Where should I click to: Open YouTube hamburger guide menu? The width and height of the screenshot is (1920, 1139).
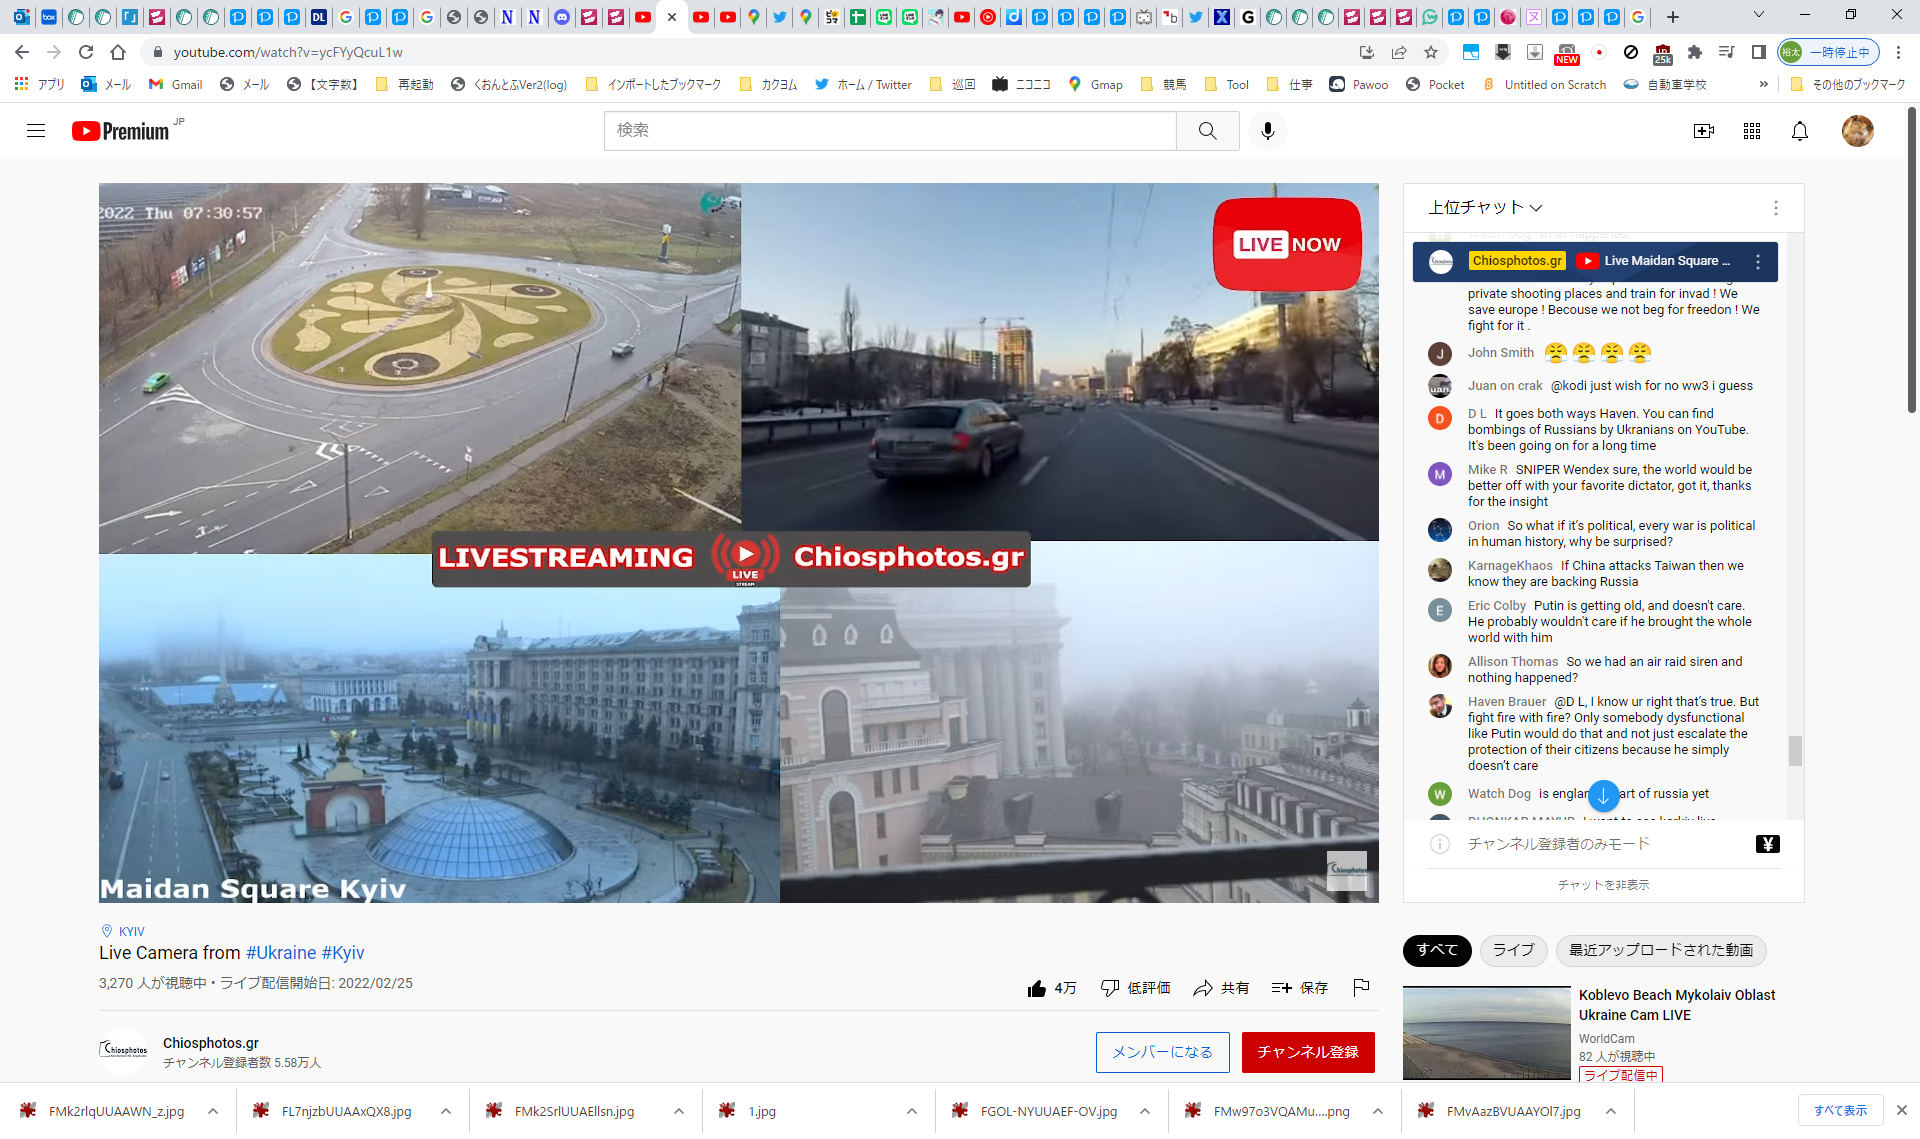tap(36, 131)
